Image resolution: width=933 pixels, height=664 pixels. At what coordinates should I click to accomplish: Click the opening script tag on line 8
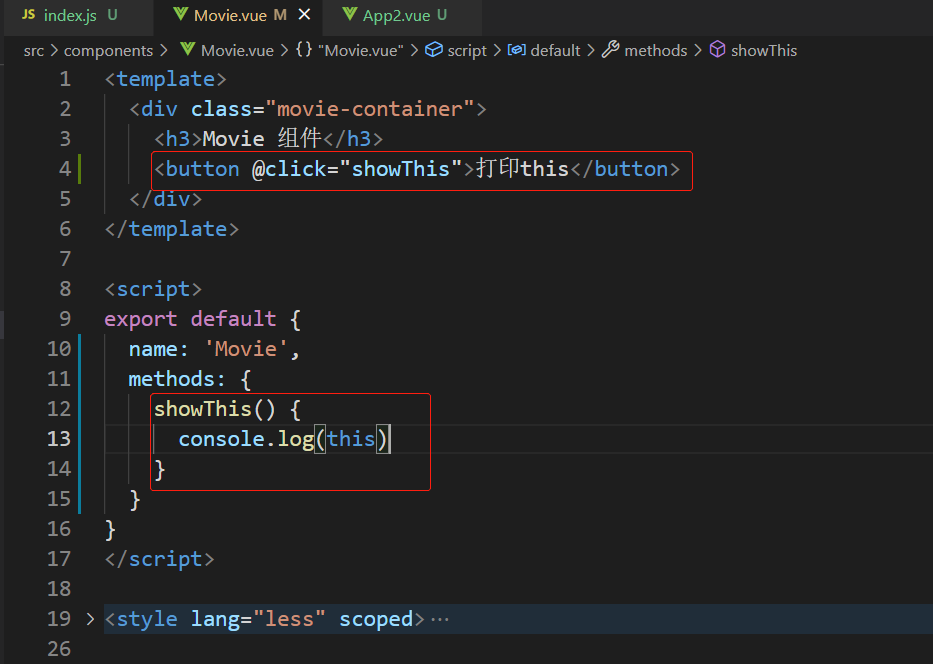point(153,290)
